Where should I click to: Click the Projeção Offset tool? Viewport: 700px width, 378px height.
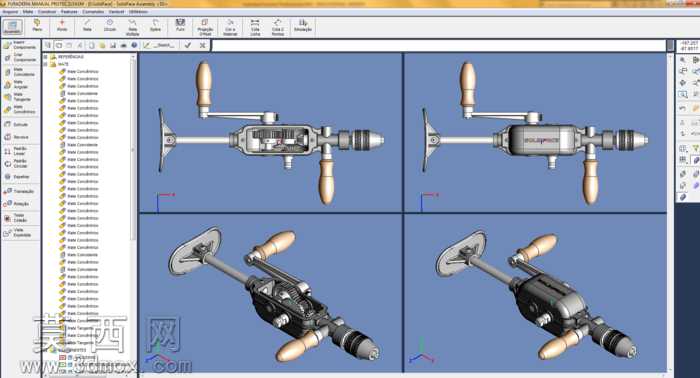point(205,27)
